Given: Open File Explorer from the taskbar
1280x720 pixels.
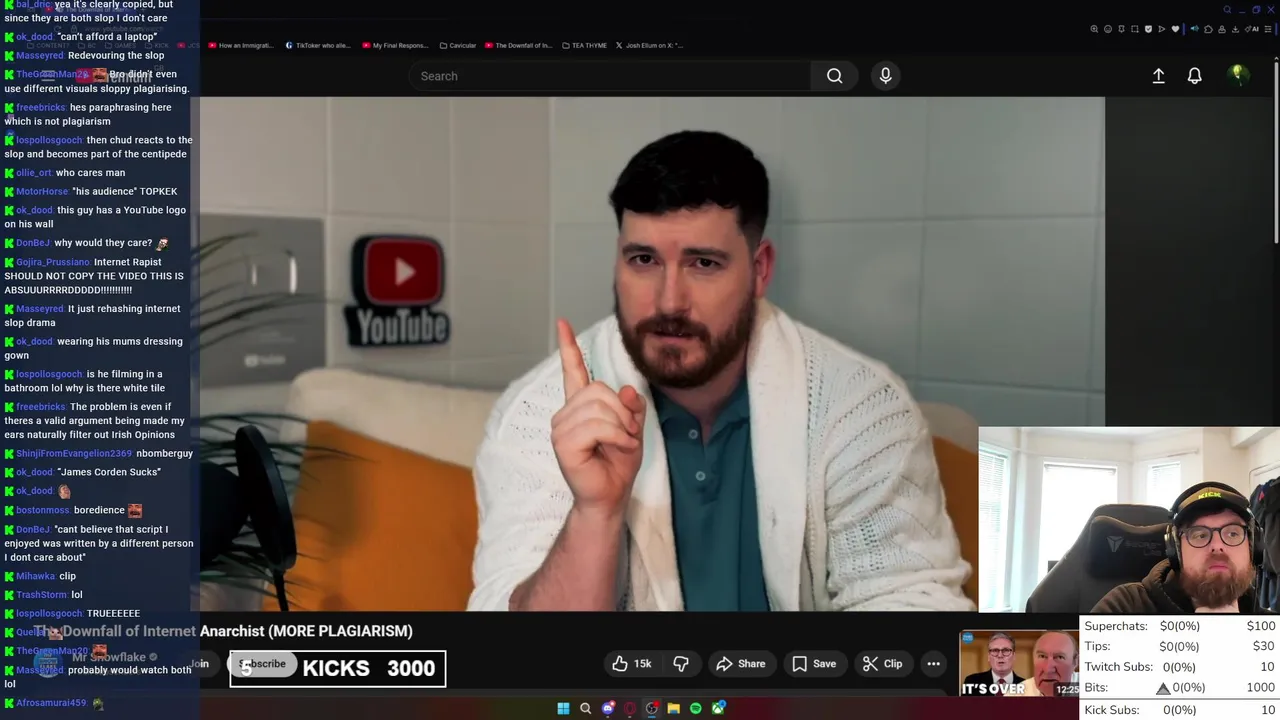Looking at the screenshot, I should click(x=674, y=708).
